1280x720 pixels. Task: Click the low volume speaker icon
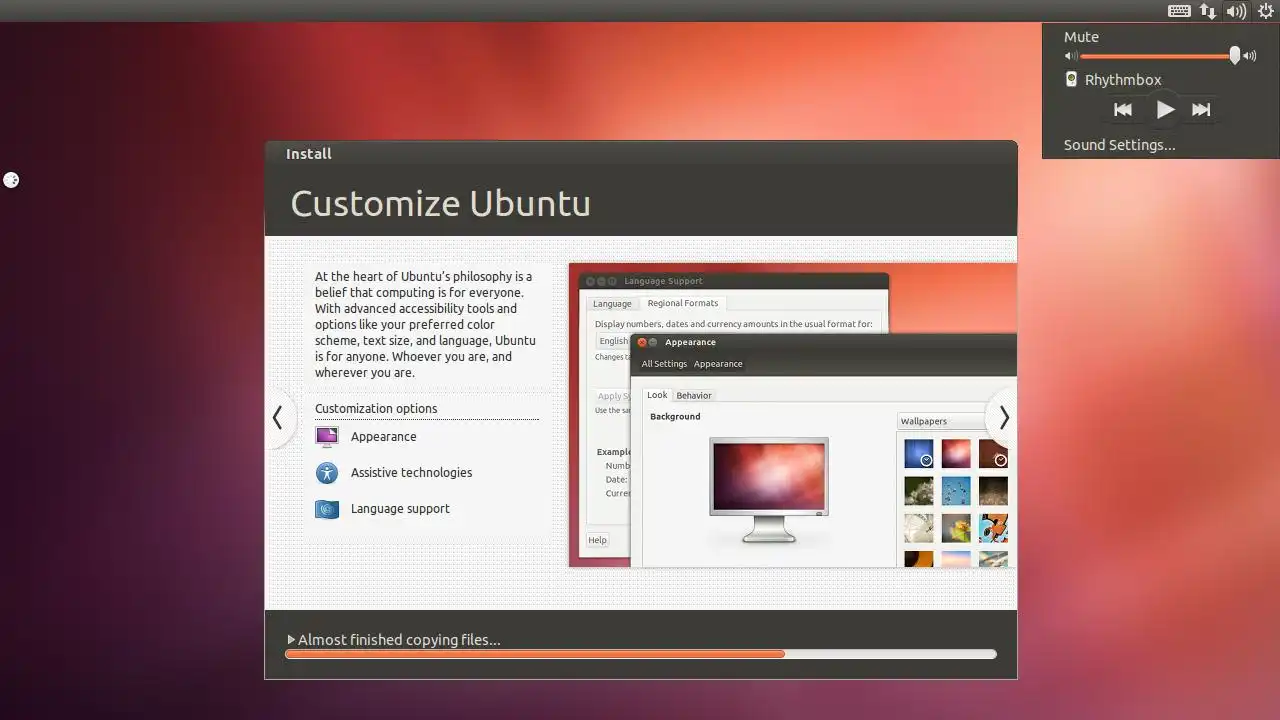(x=1071, y=57)
